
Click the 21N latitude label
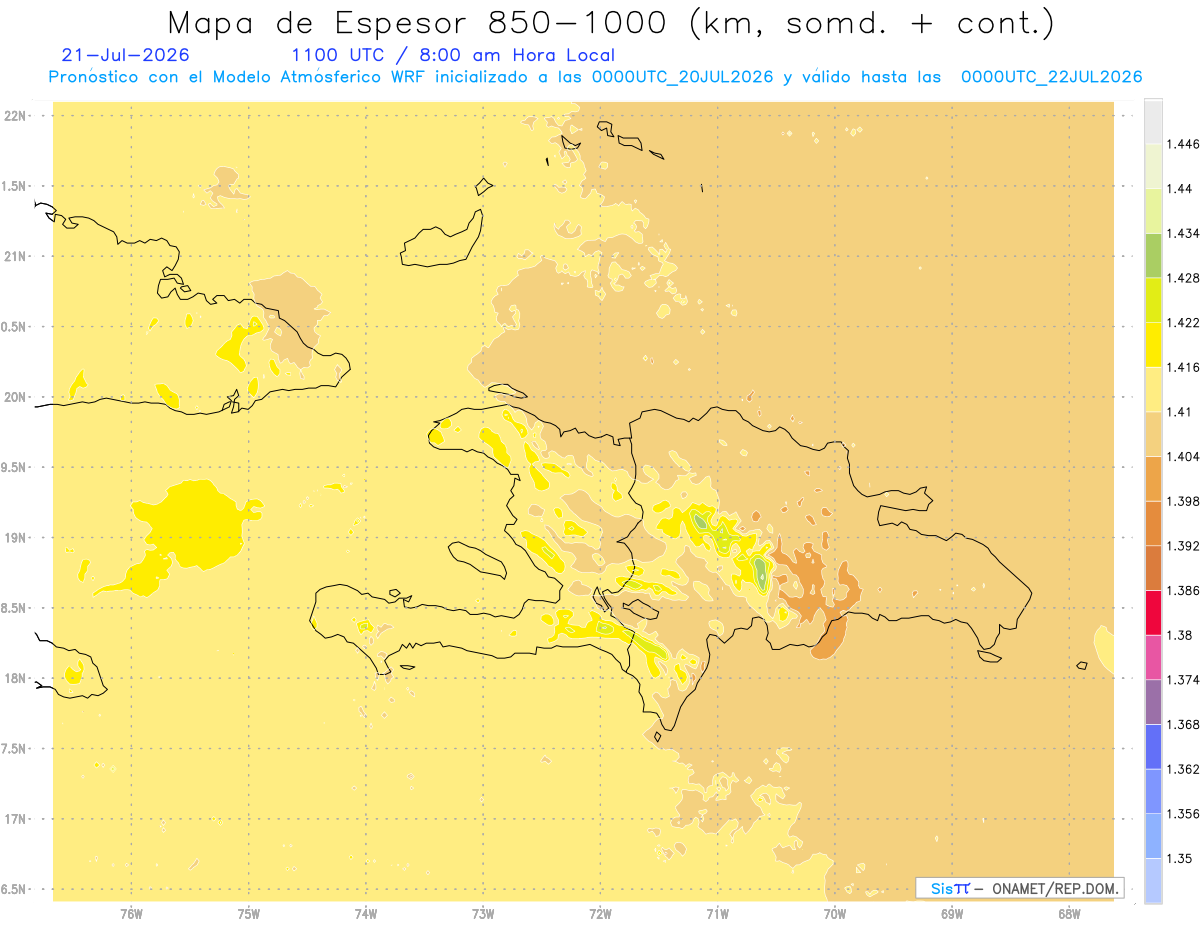pyautogui.click(x=16, y=257)
